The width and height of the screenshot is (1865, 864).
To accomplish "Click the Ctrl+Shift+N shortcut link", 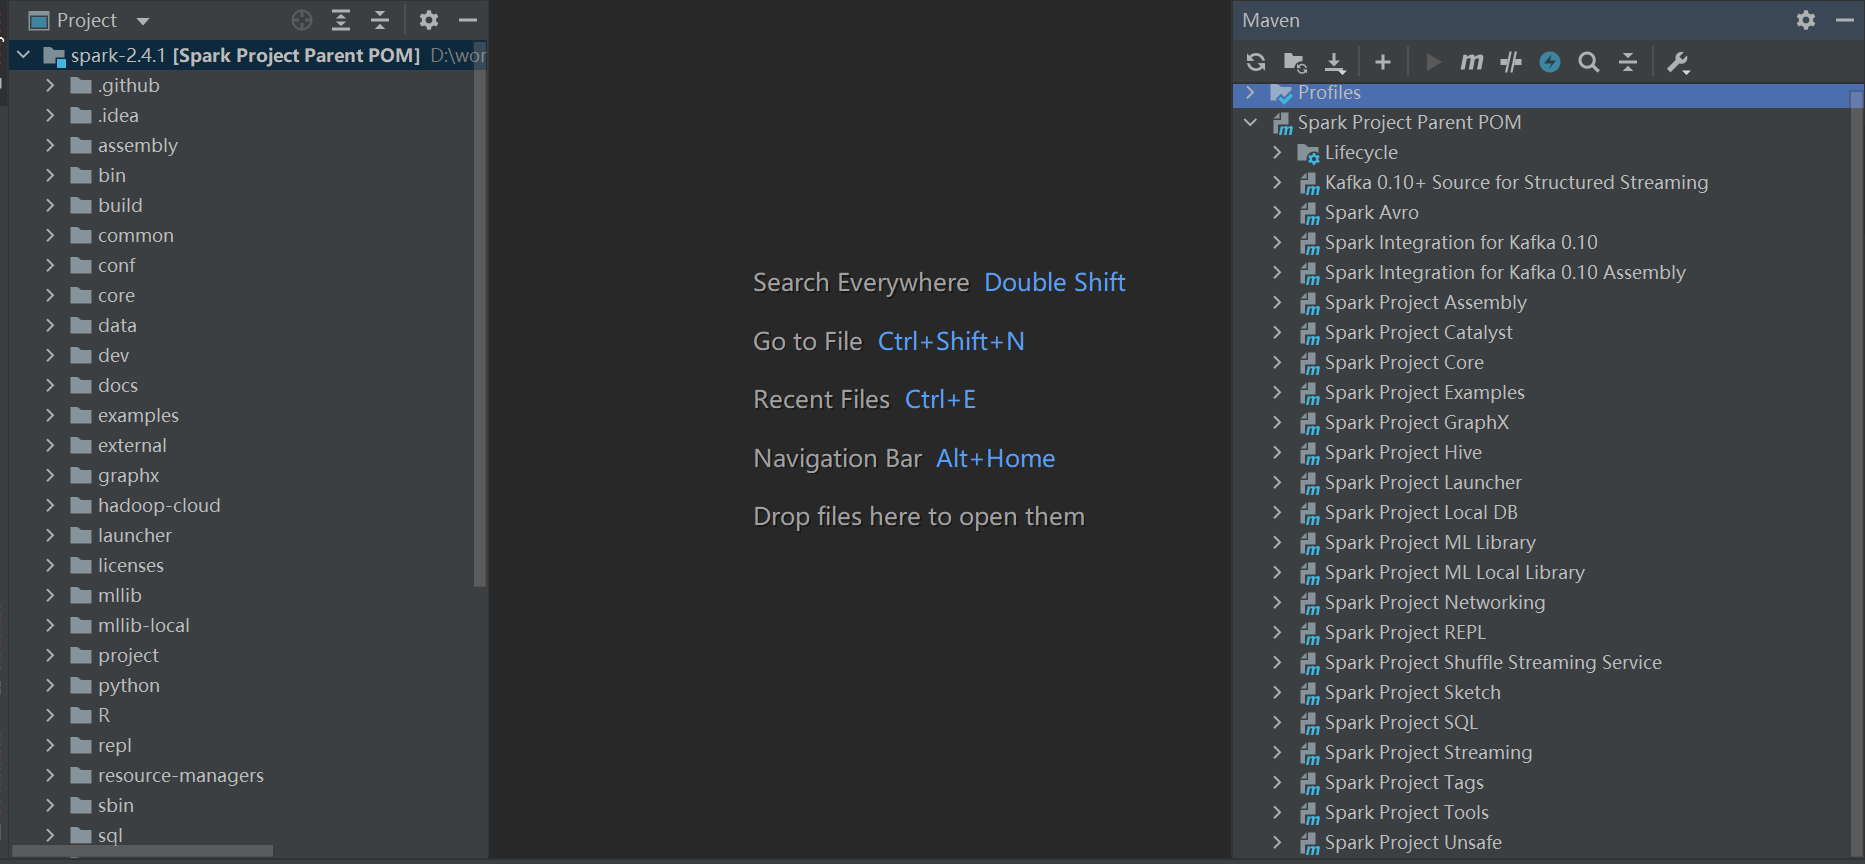I will click(x=951, y=341).
